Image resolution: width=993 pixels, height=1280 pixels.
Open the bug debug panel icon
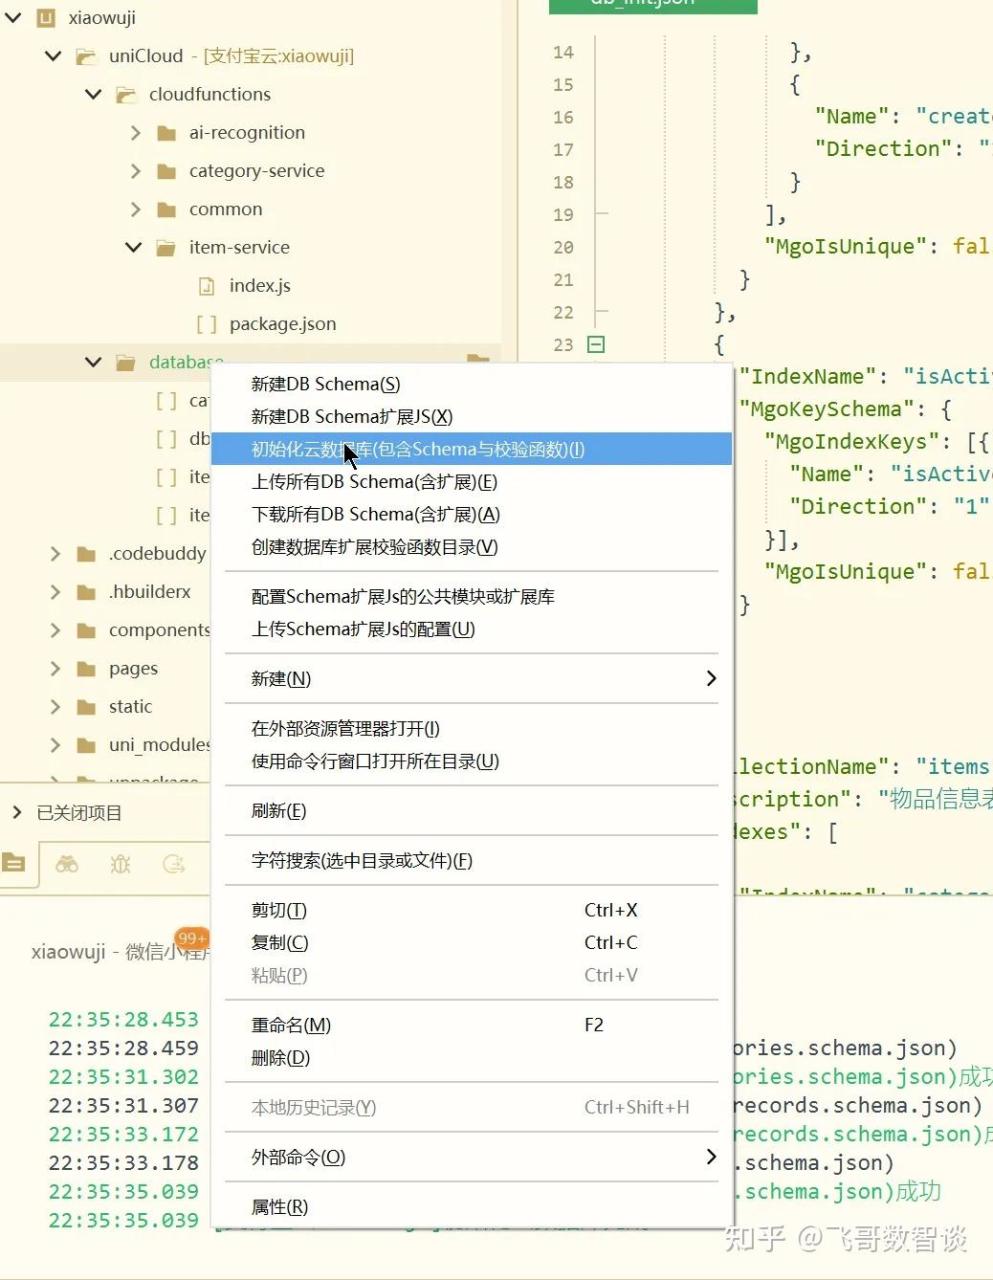tap(120, 864)
